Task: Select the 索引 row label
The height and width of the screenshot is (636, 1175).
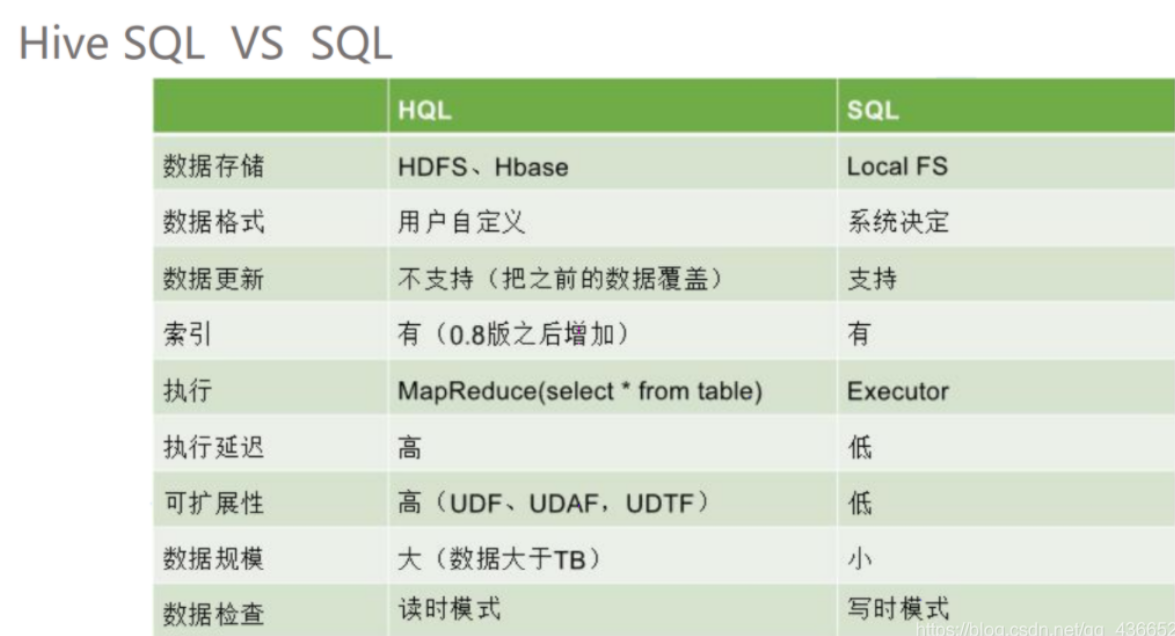Action: click(x=187, y=333)
